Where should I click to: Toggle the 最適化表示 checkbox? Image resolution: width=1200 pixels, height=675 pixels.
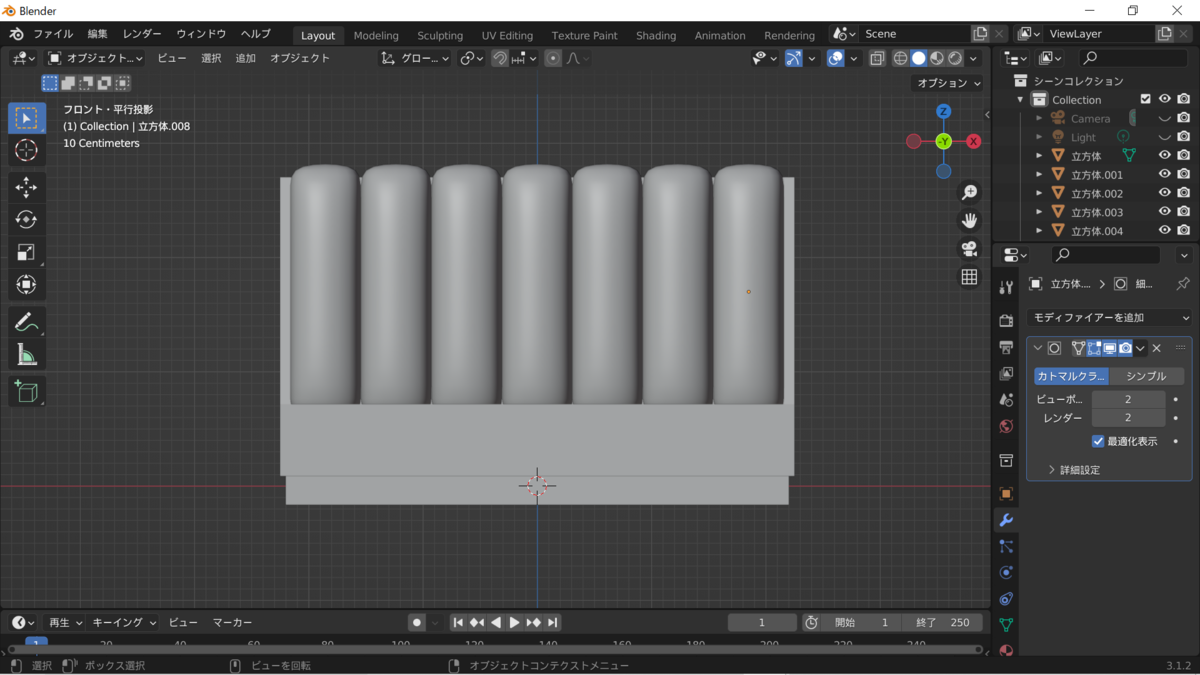click(x=1098, y=441)
